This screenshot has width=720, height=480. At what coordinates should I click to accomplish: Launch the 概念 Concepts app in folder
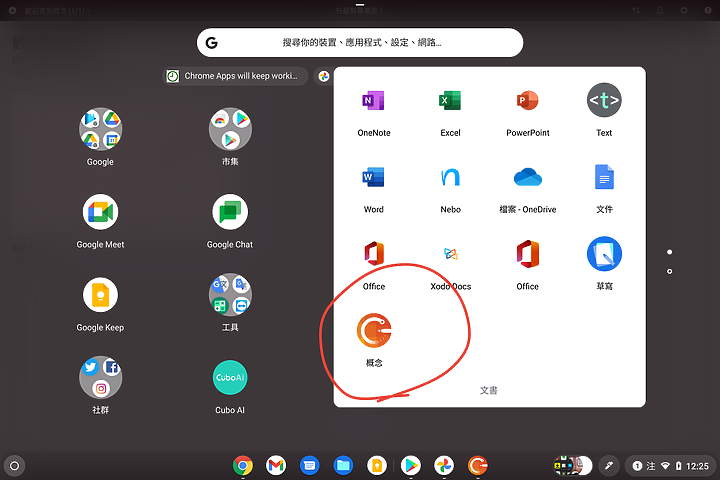pyautogui.click(x=374, y=330)
